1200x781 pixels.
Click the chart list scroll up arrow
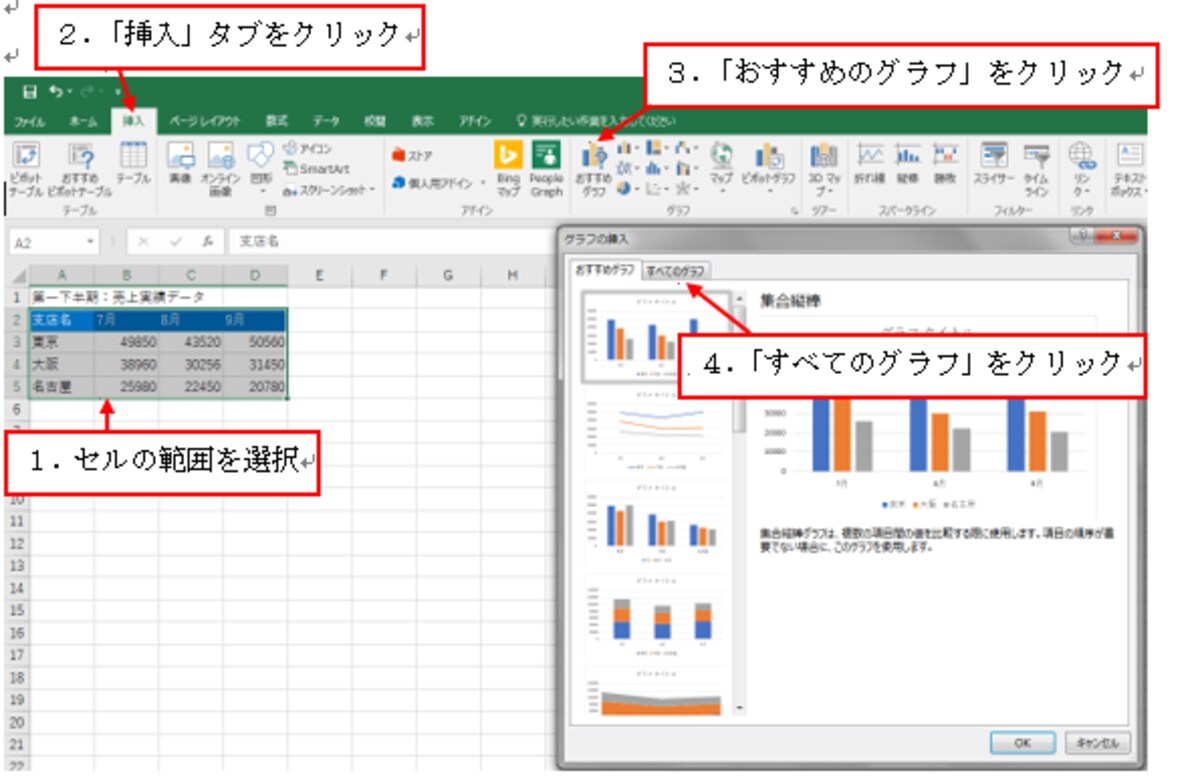coord(739,298)
